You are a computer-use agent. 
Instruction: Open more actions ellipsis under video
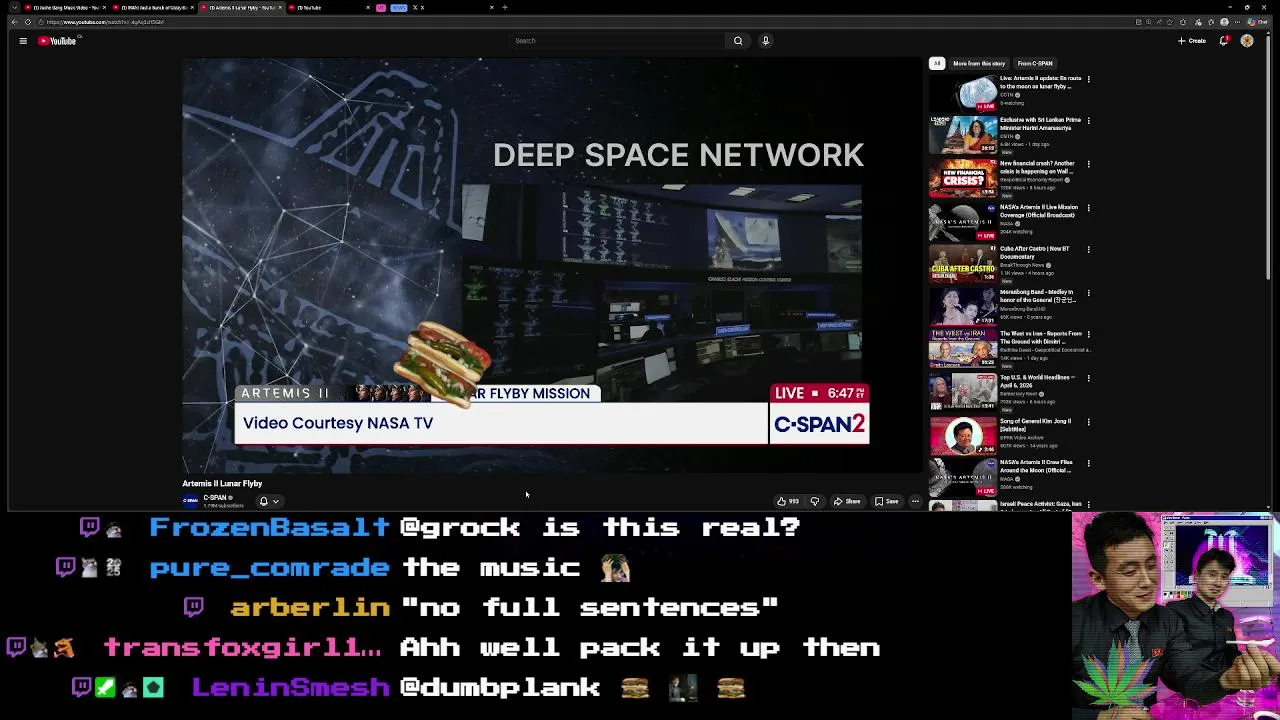[x=915, y=502]
